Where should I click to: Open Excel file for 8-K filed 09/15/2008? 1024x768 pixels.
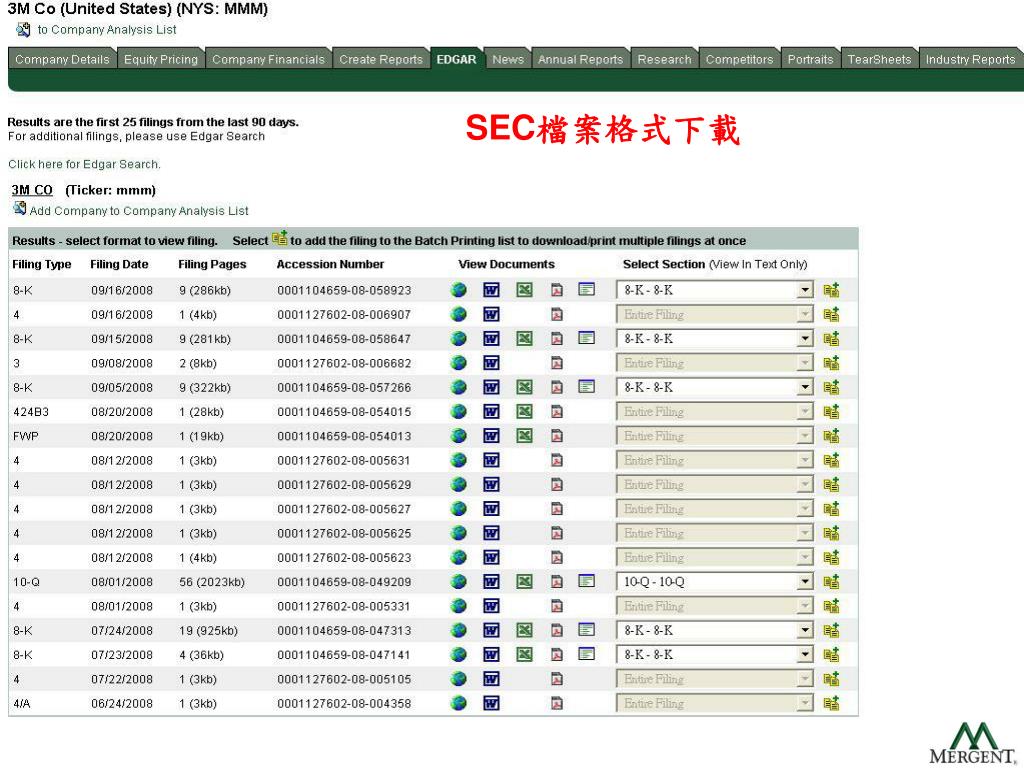click(x=524, y=338)
